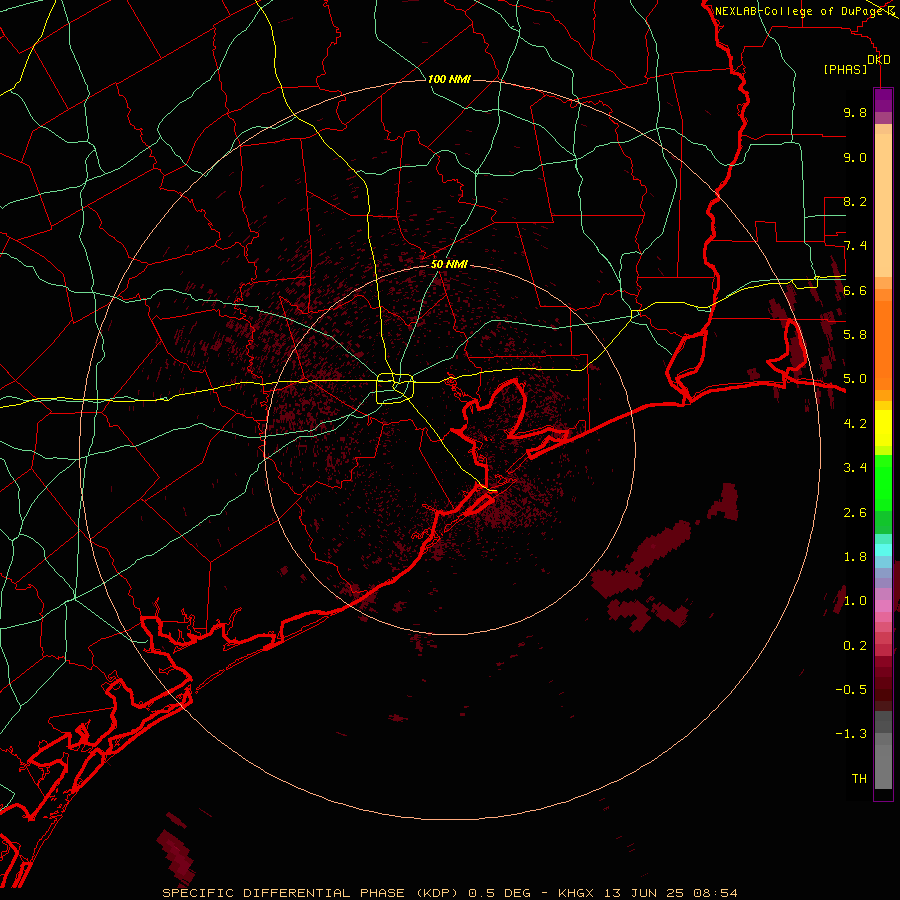The height and width of the screenshot is (900, 900).
Task: Click the 7.4 value on the scale
Action: tap(855, 246)
